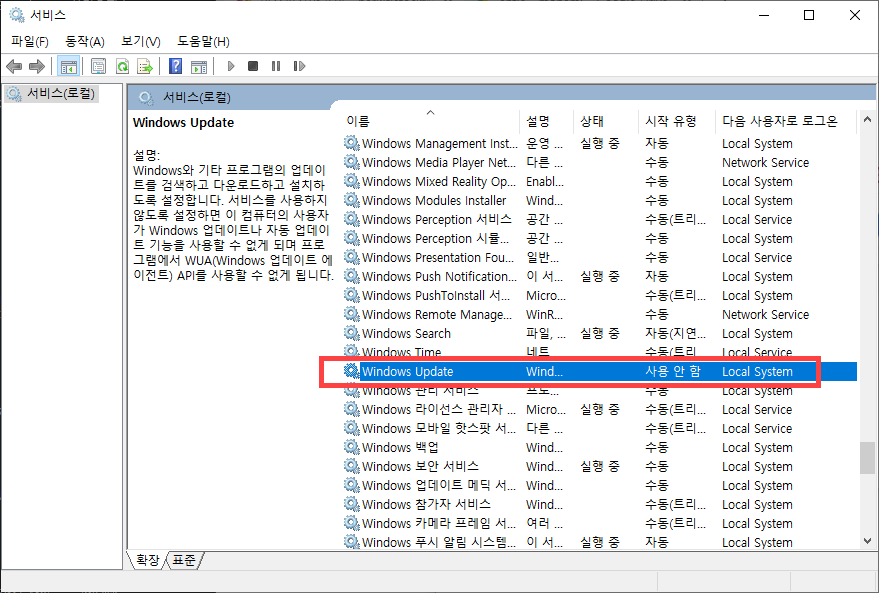This screenshot has height=593, width=879.
Task: Select the Windows 보안 서비스 row
Action: click(x=600, y=467)
